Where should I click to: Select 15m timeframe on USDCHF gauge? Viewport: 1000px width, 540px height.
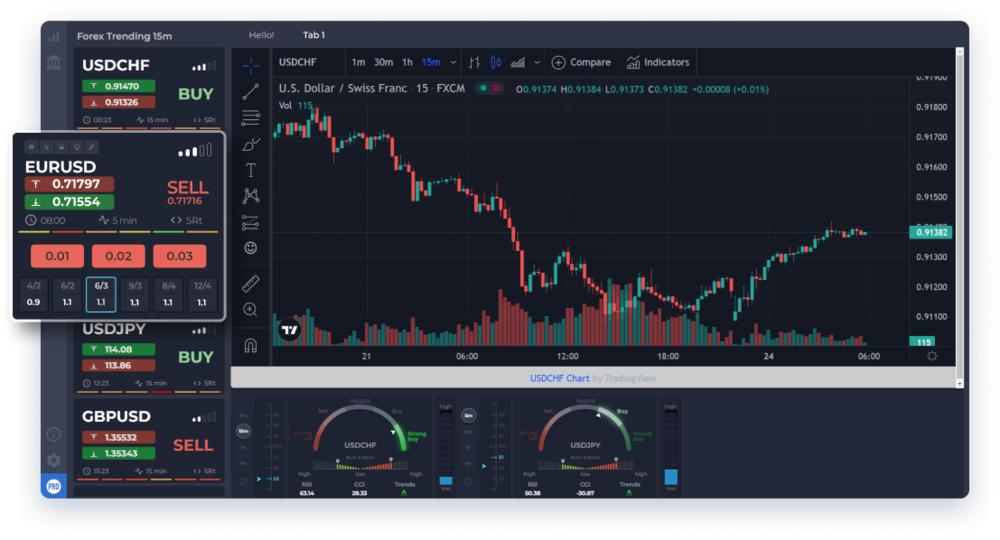243,431
